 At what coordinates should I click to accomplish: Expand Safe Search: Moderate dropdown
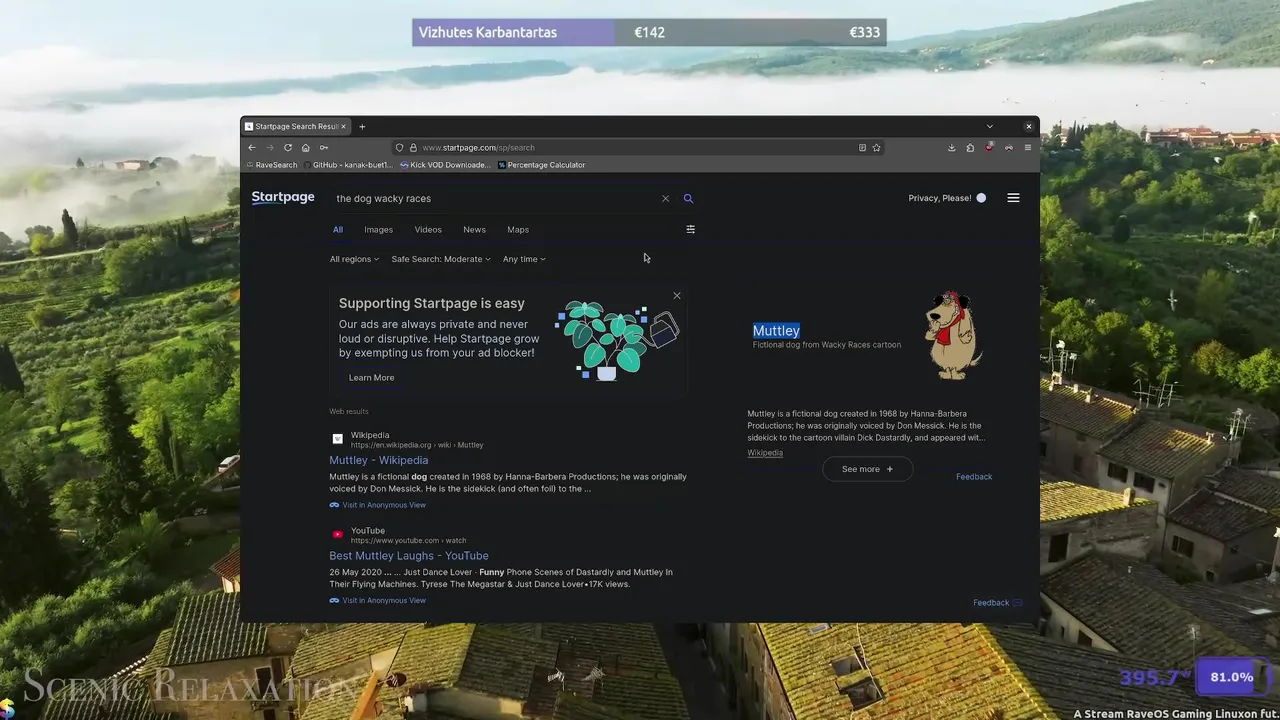coord(441,259)
